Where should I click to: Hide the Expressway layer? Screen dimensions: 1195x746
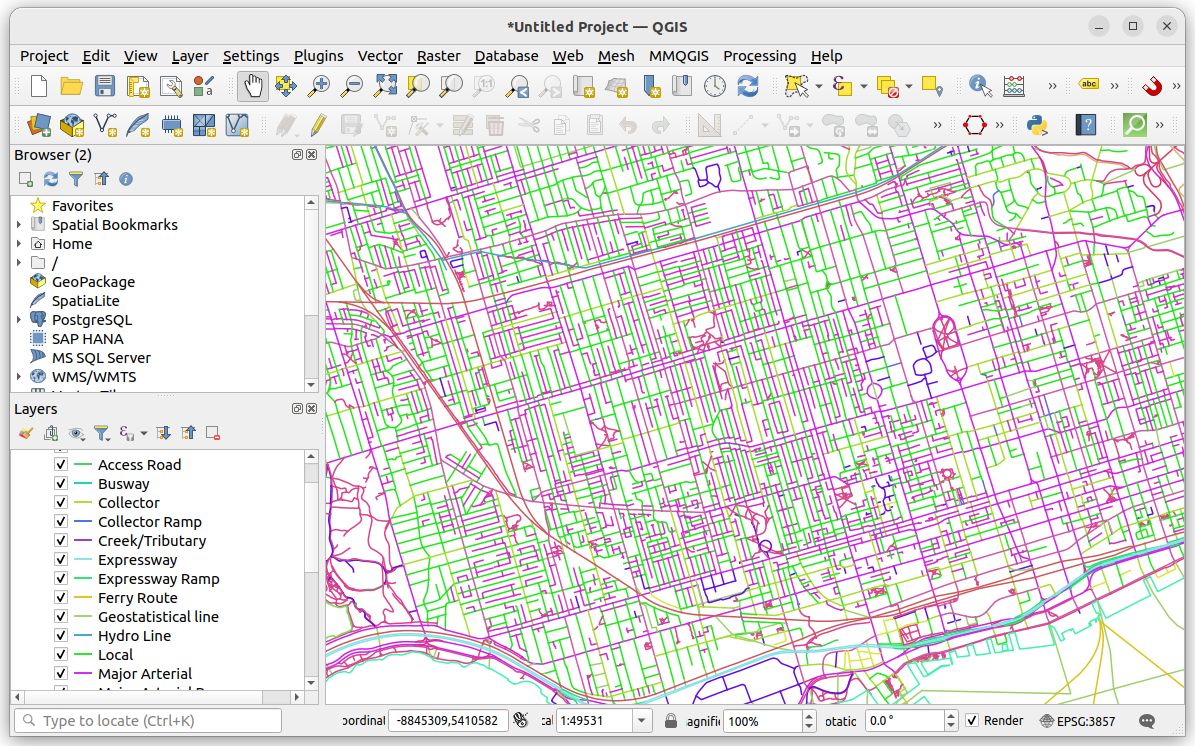(61, 559)
